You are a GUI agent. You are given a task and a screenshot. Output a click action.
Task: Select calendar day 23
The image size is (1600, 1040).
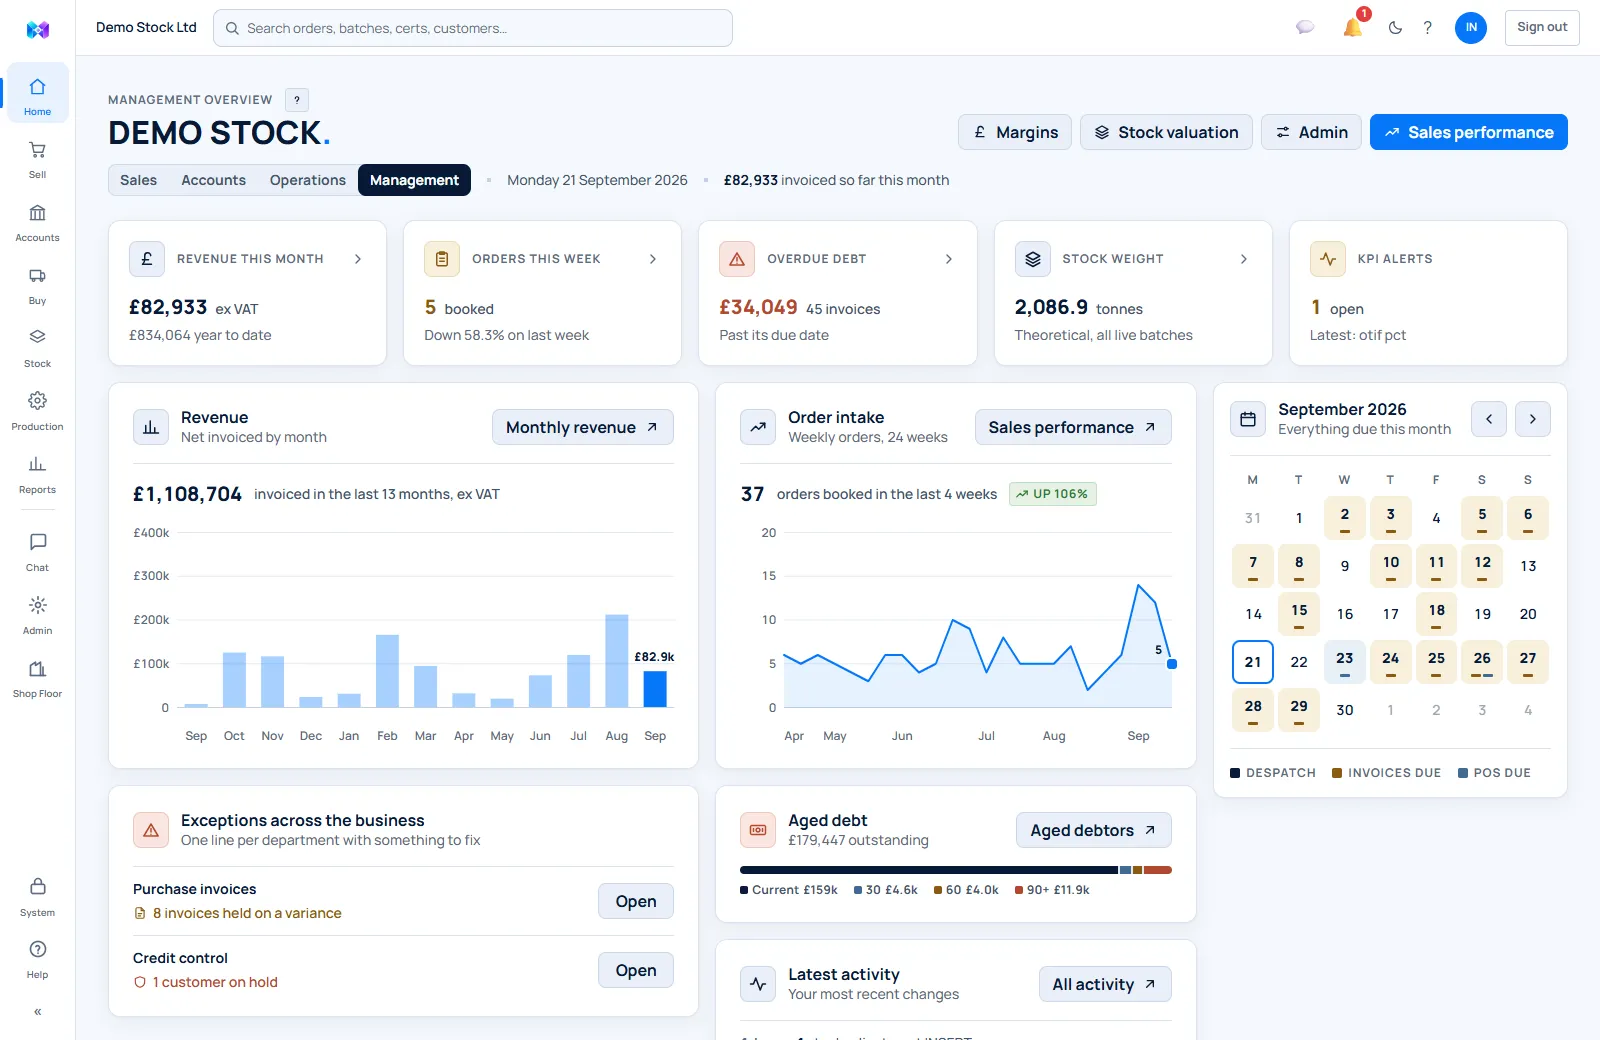click(x=1345, y=662)
